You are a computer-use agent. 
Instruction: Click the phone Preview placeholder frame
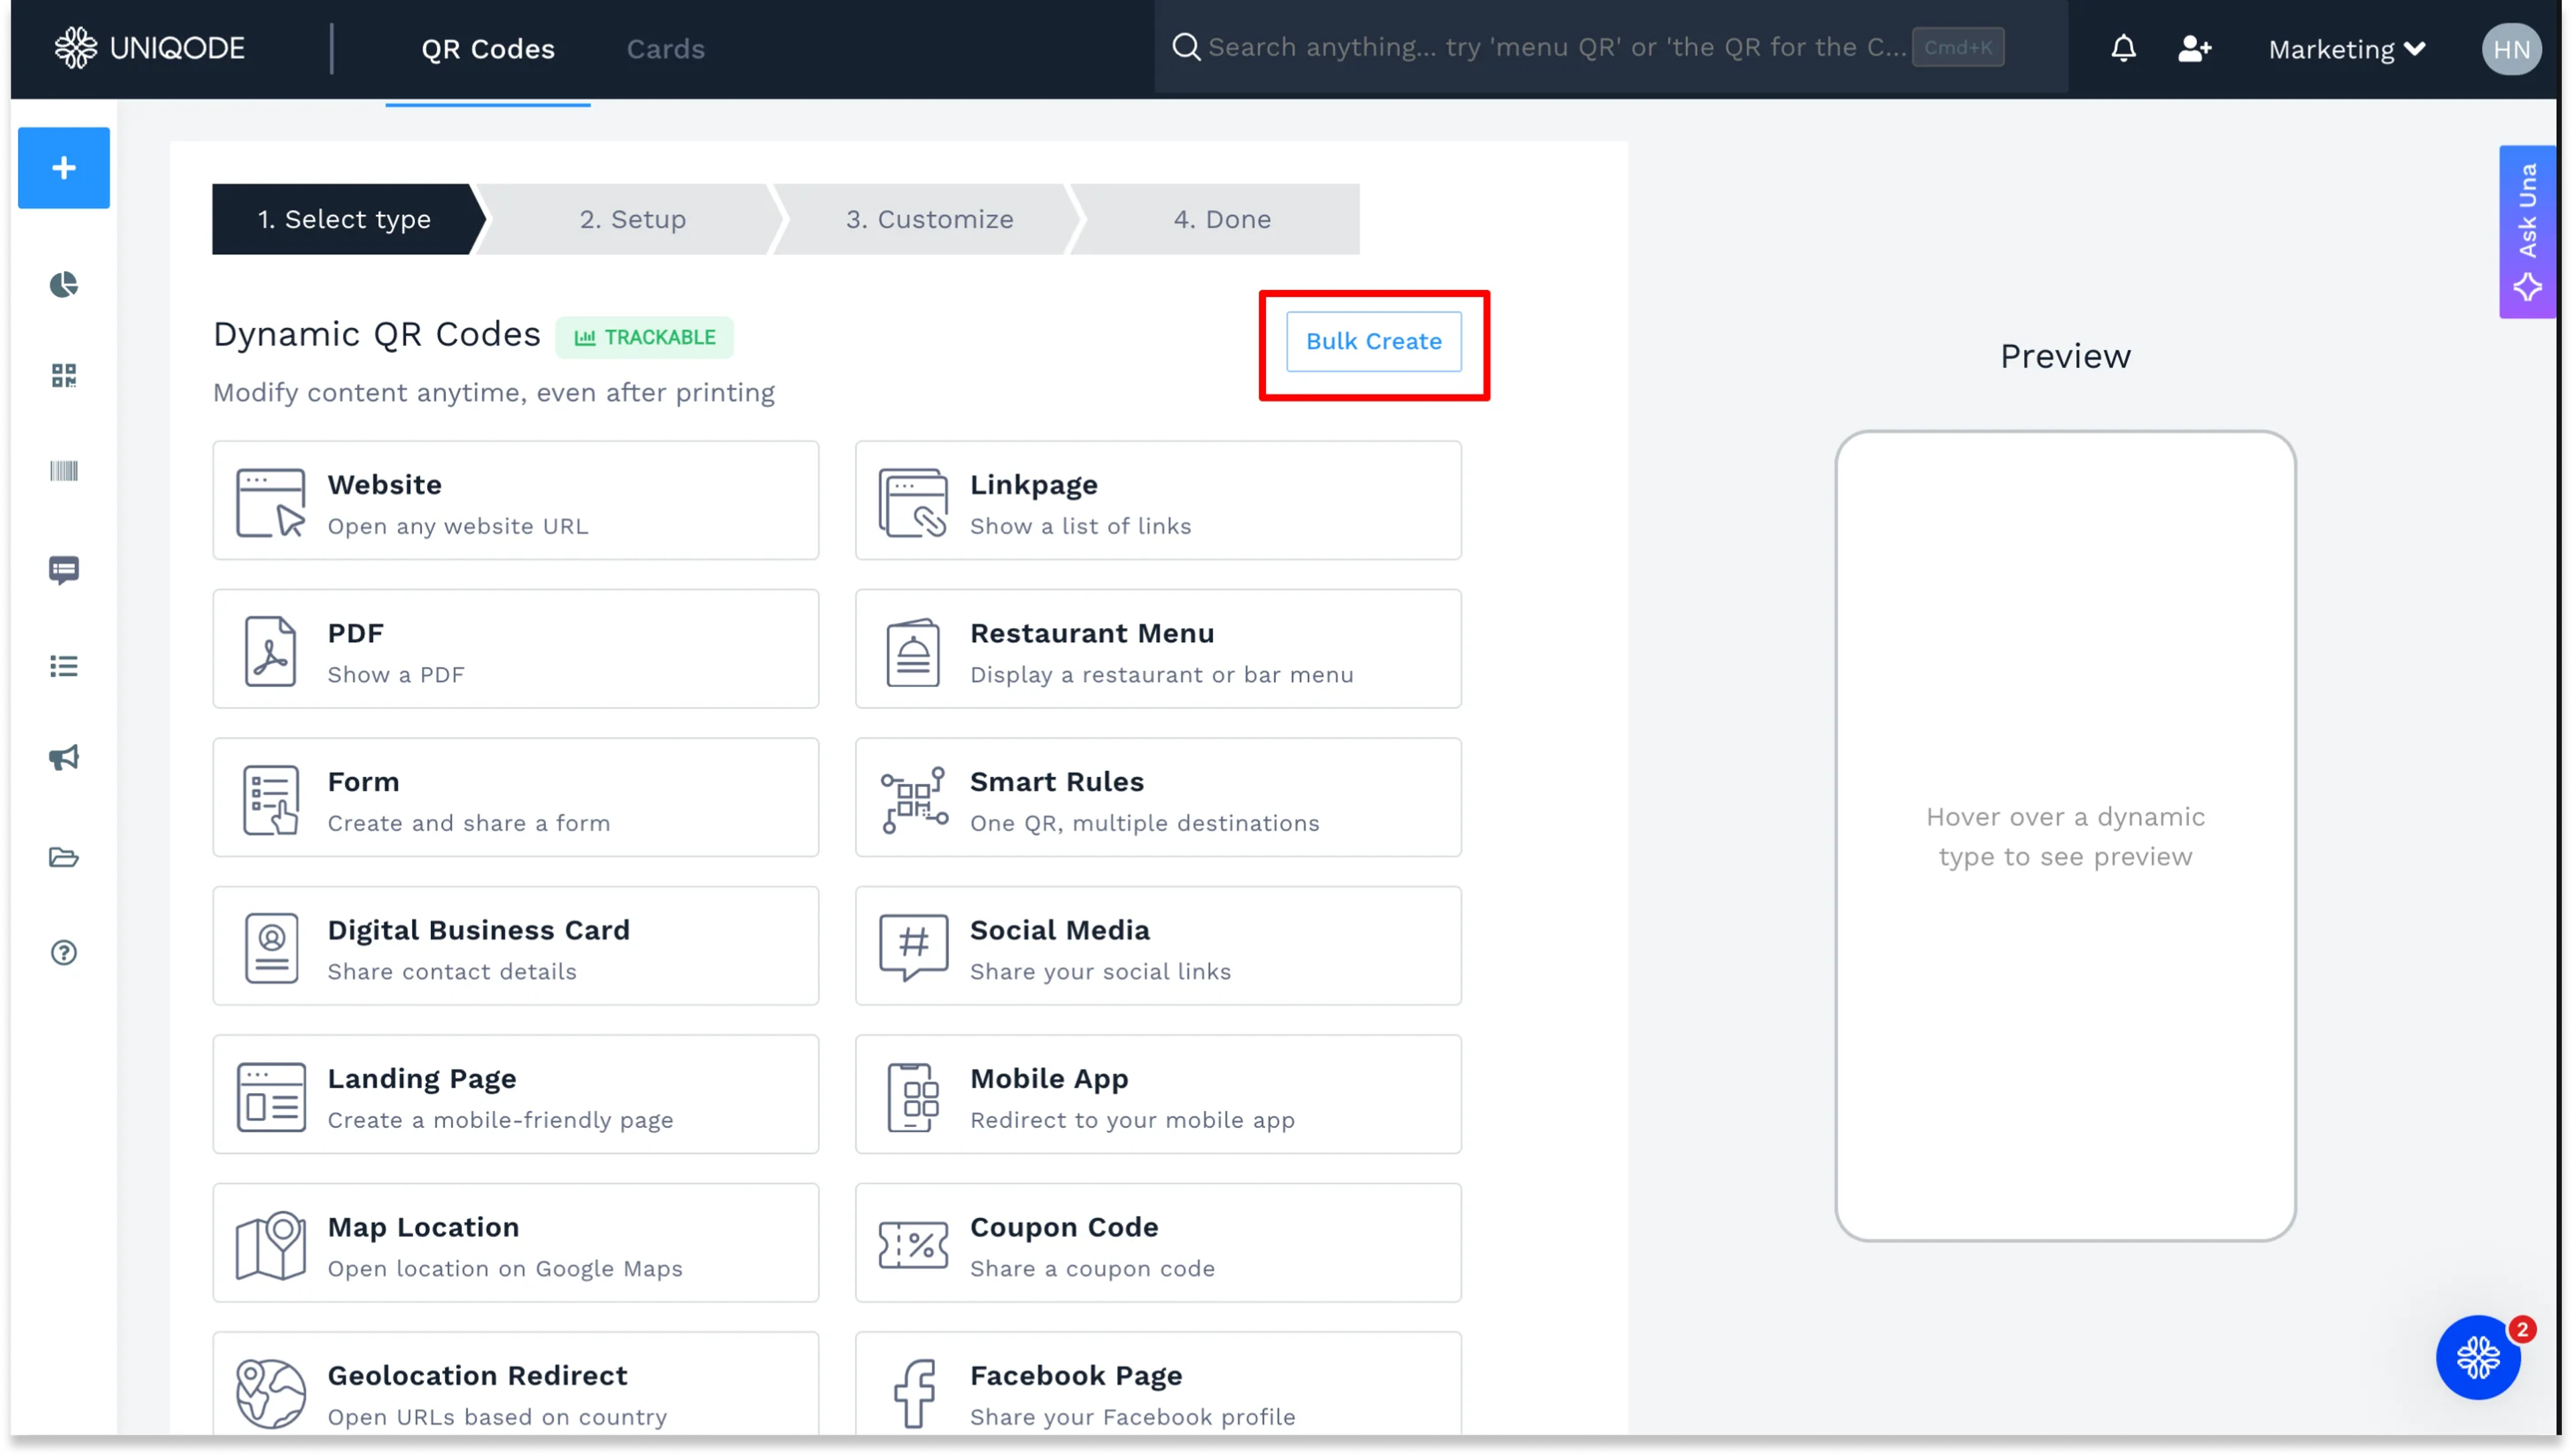tap(2064, 836)
